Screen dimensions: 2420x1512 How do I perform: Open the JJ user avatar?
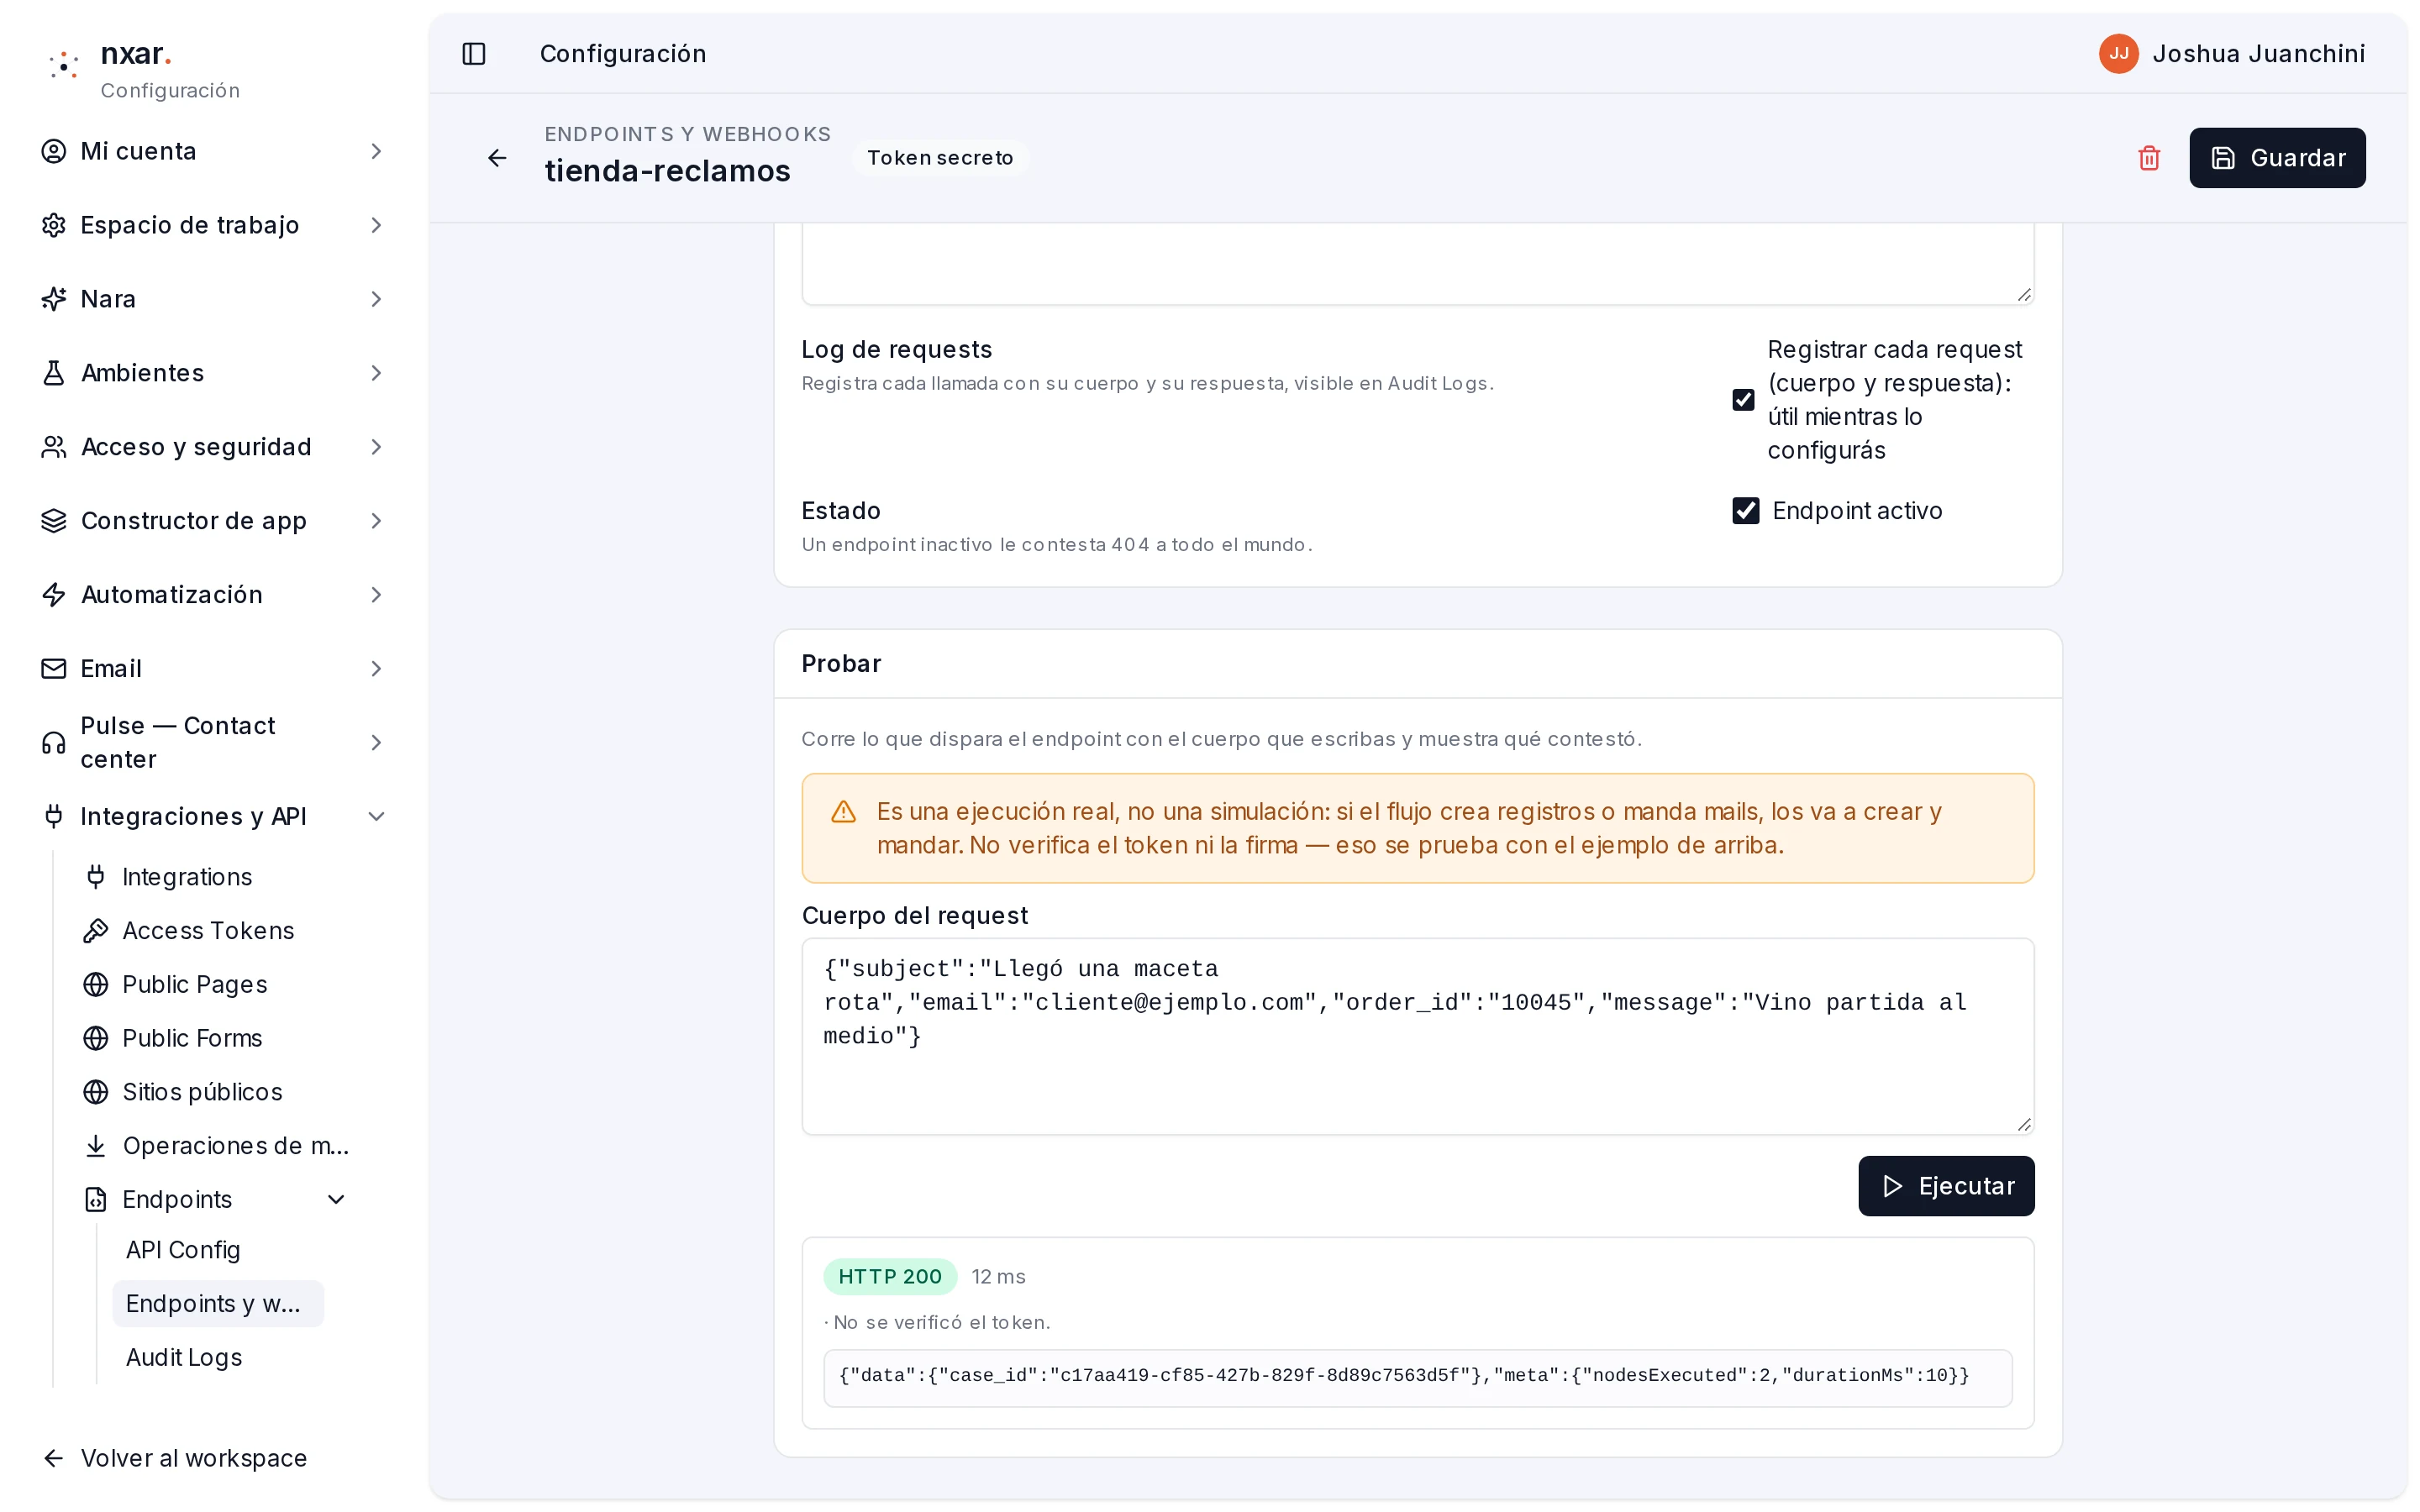coord(2118,54)
